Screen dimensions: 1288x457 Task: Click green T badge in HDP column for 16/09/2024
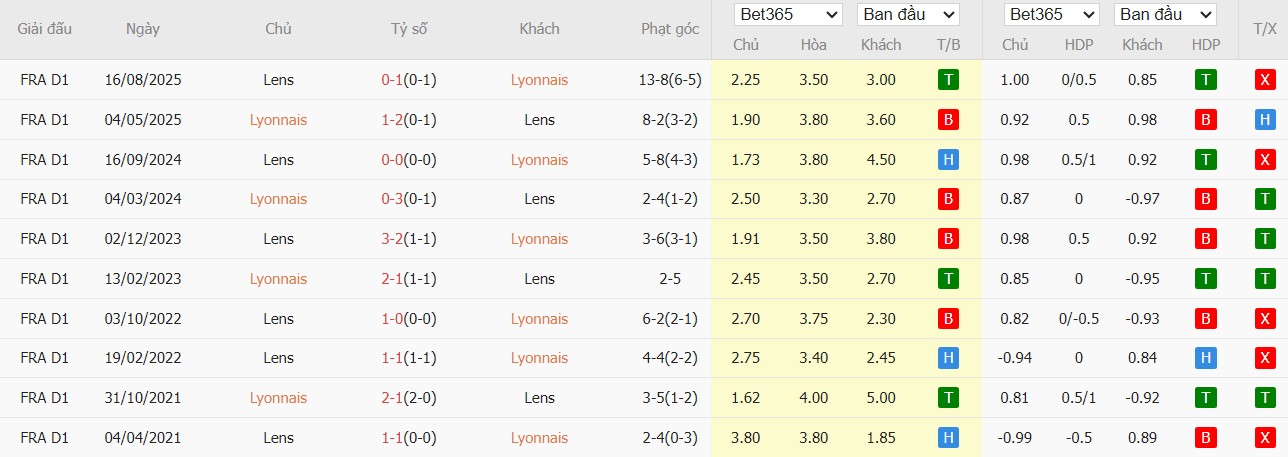[1206, 160]
